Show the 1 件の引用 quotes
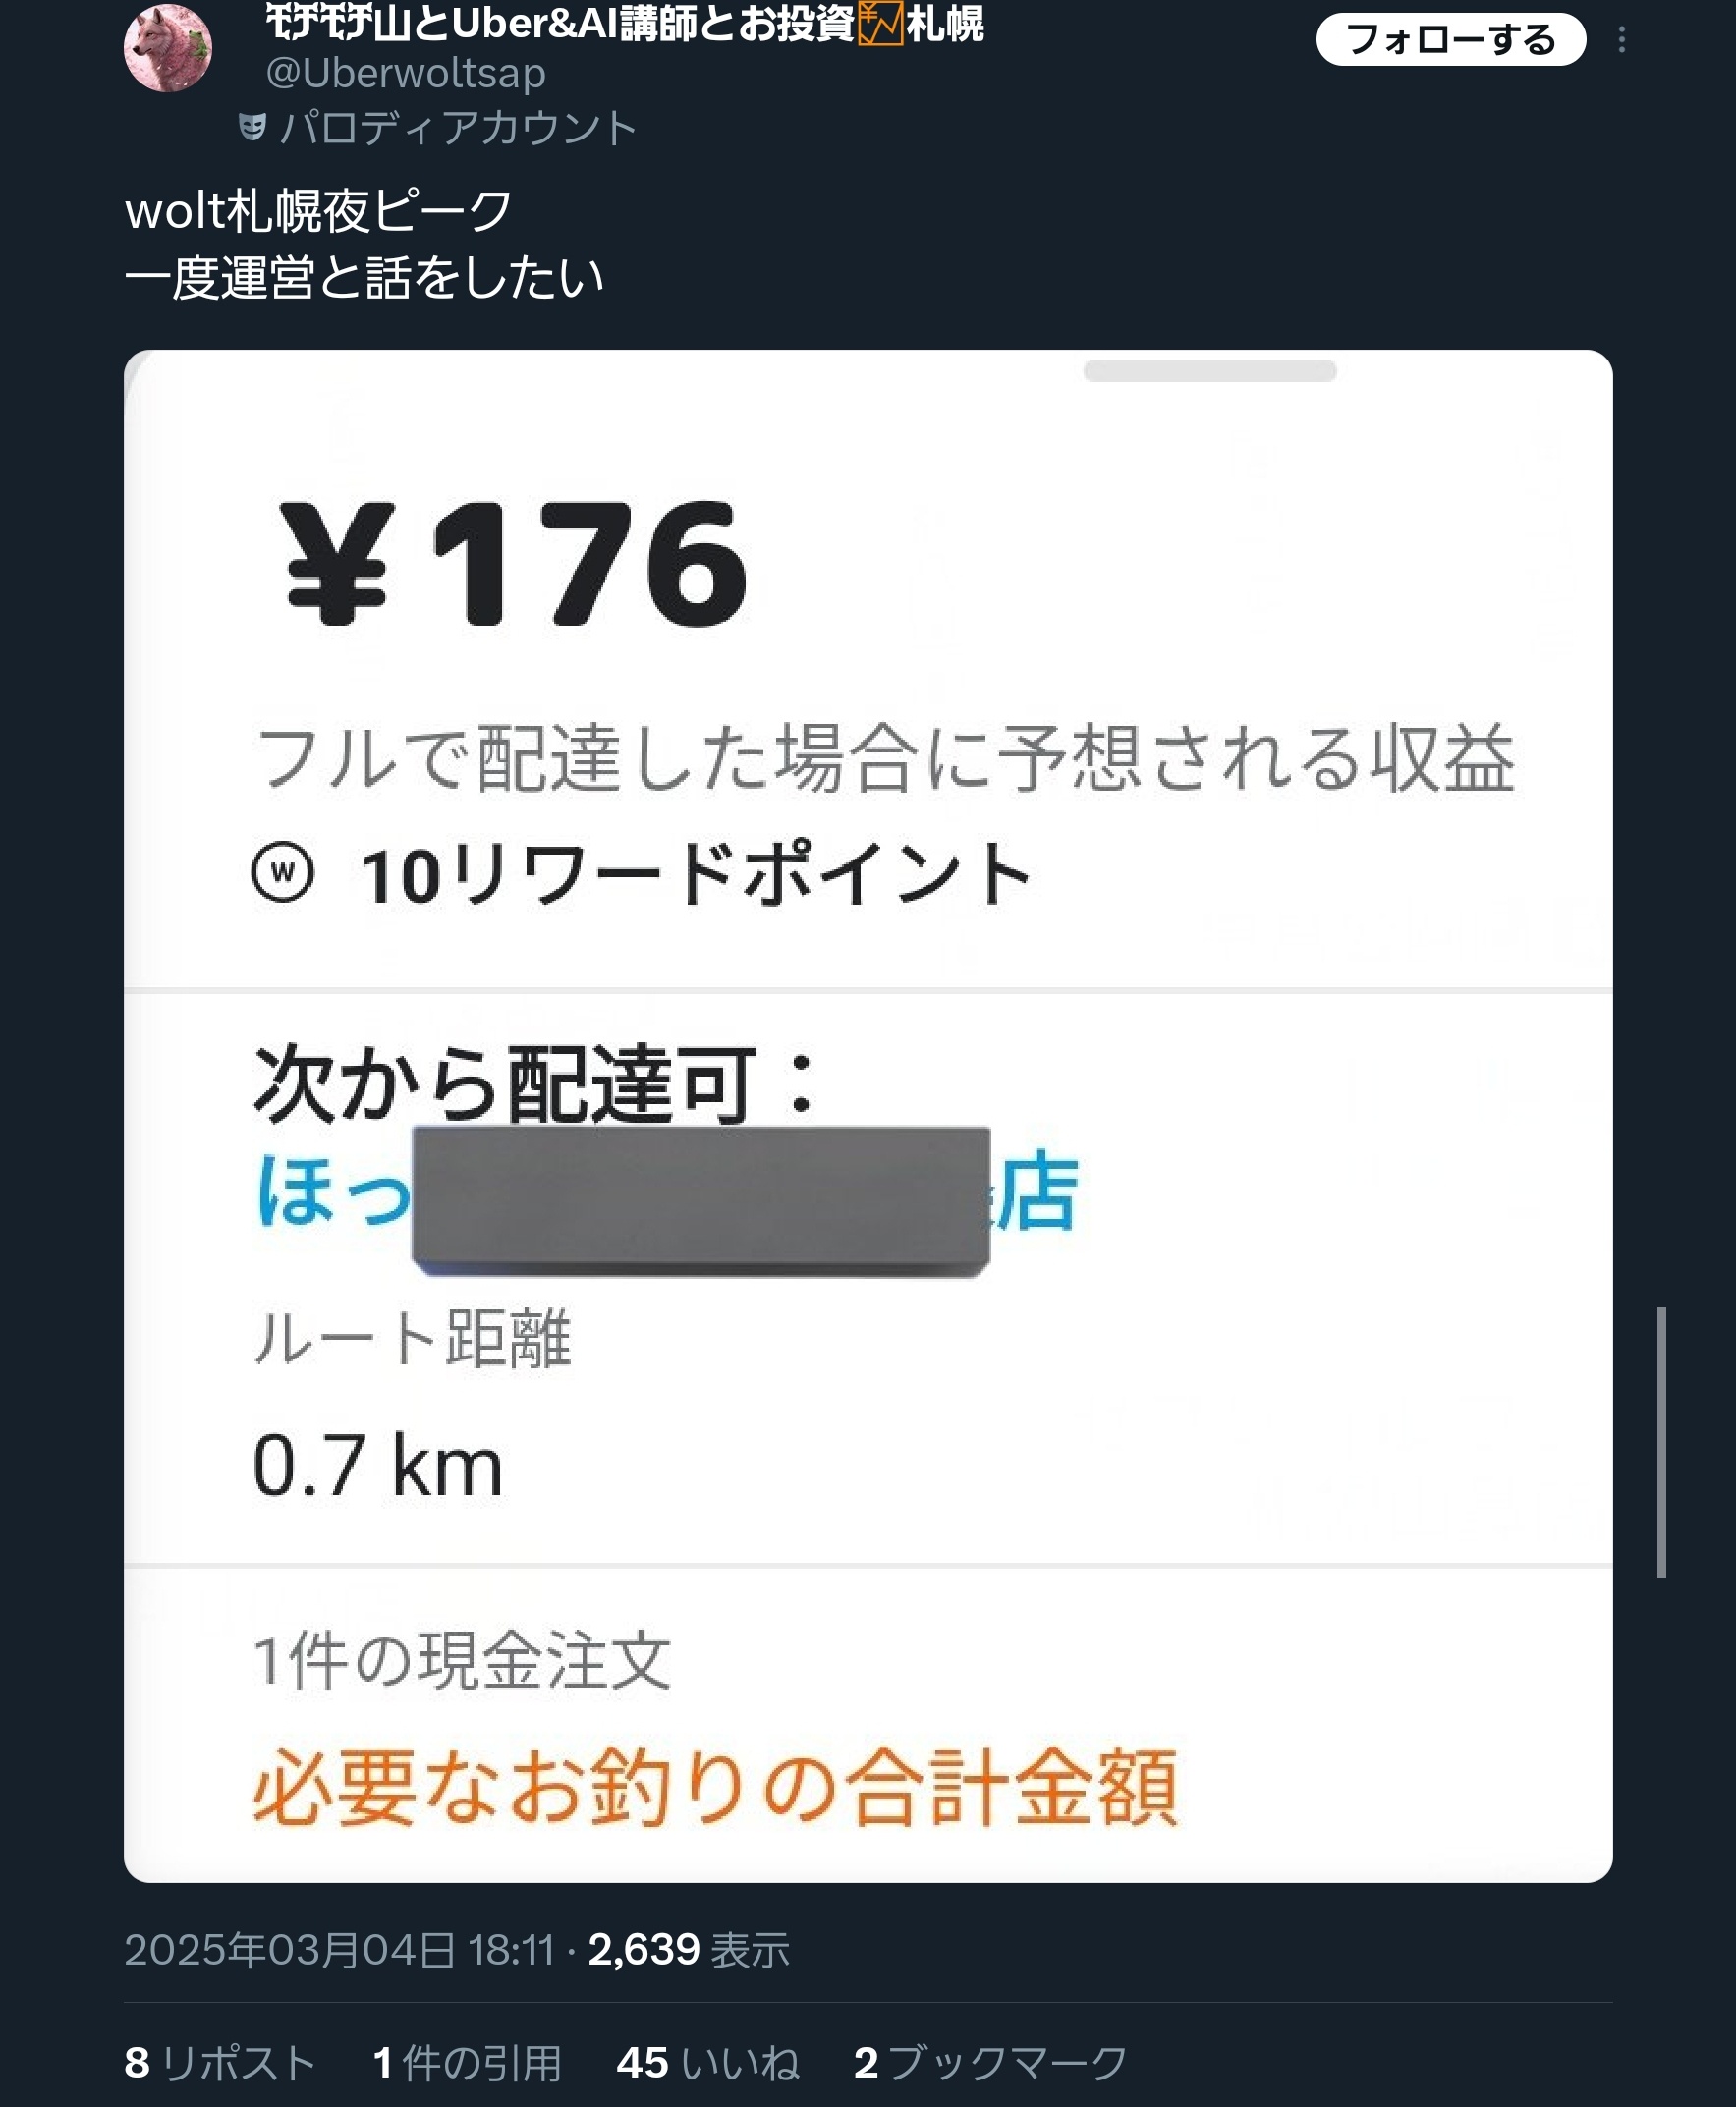Image resolution: width=1736 pixels, height=2107 pixels. tap(467, 2062)
